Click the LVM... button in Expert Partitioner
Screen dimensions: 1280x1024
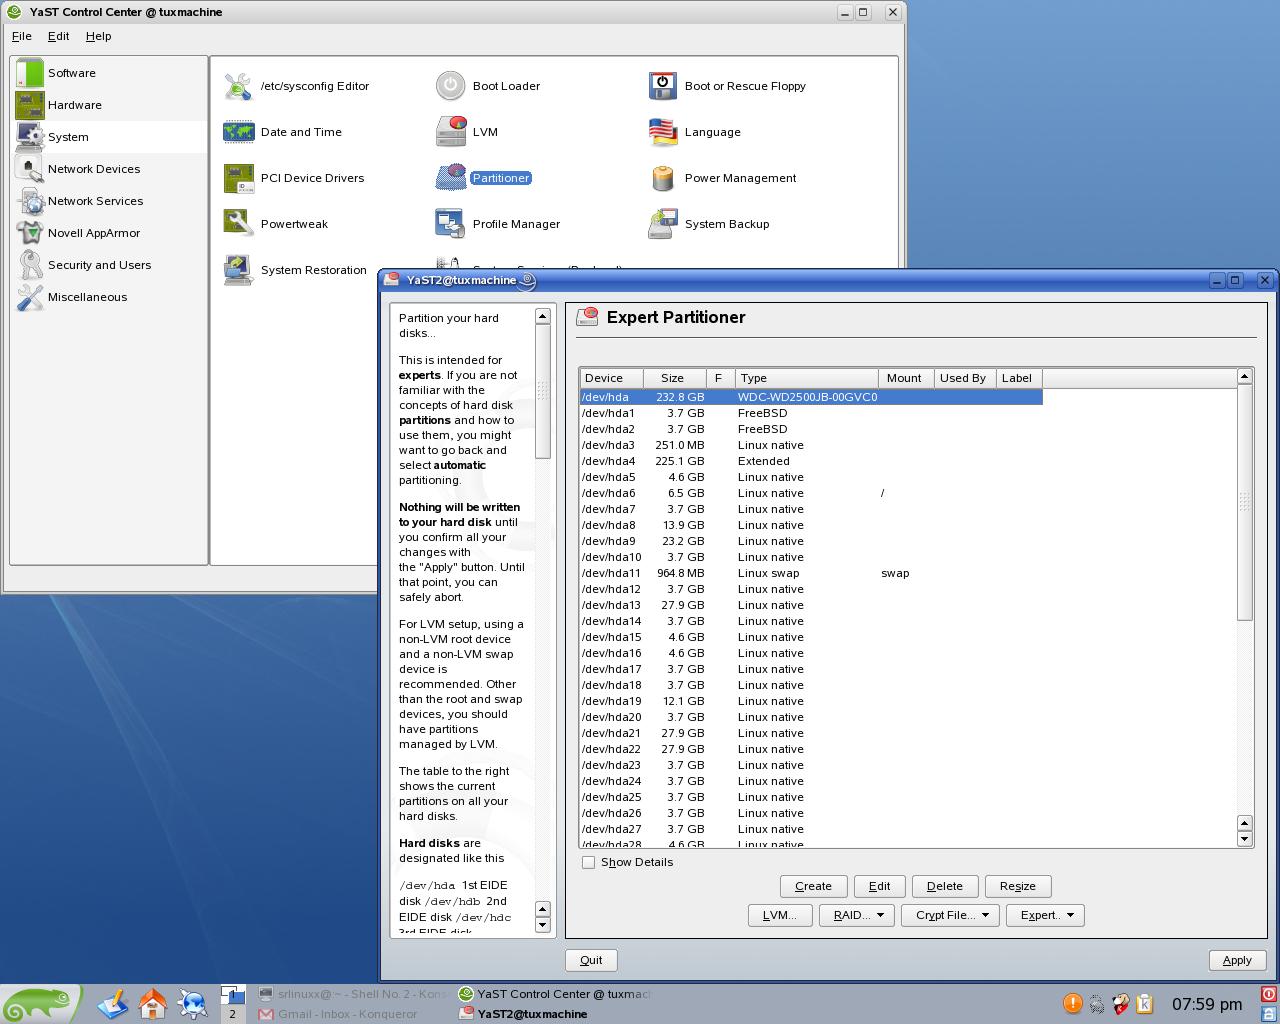(x=780, y=915)
